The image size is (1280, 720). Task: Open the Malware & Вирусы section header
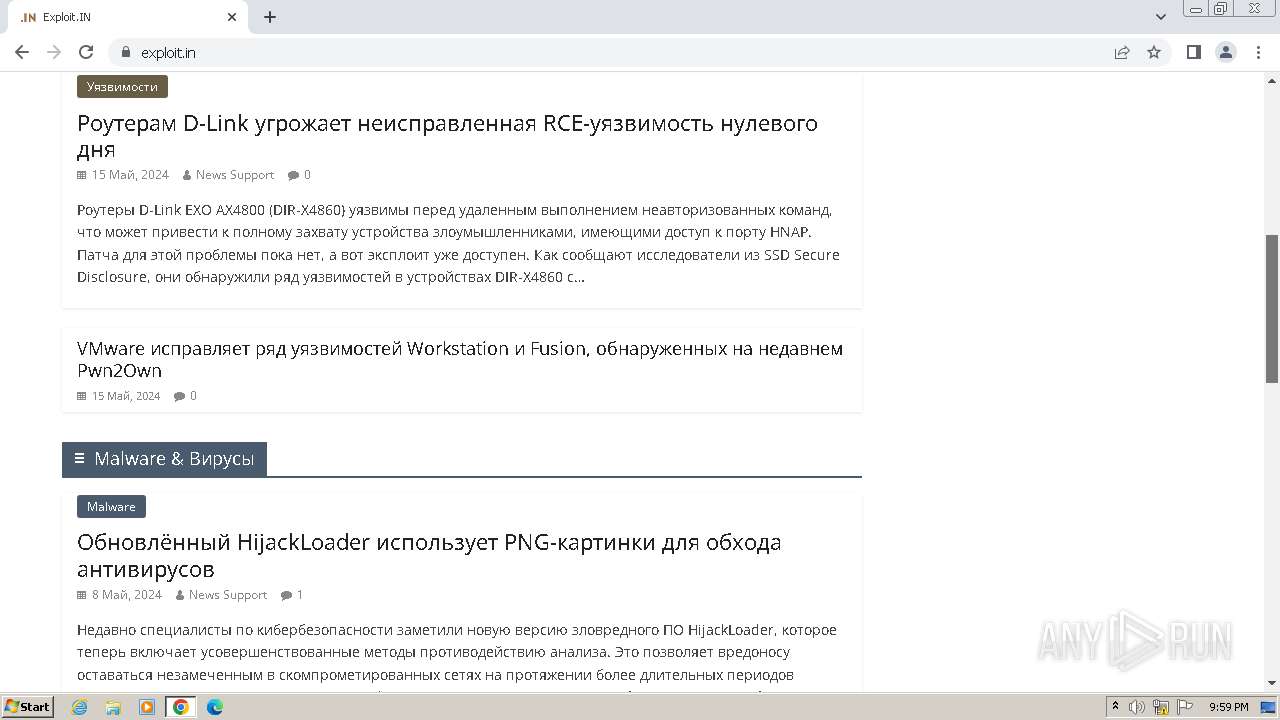(164, 459)
